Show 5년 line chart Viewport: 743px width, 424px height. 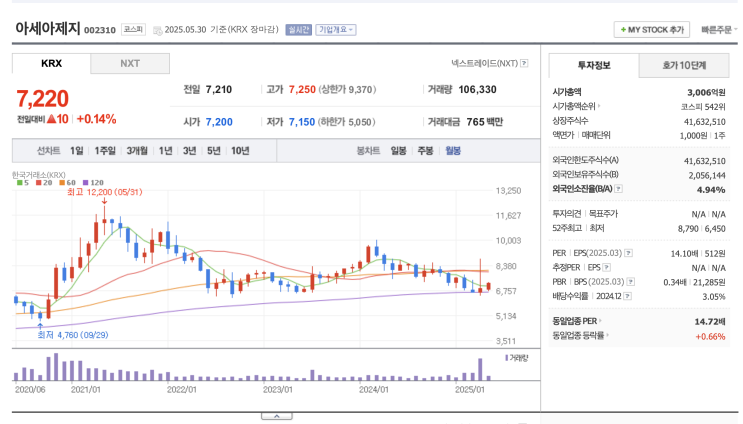point(214,151)
